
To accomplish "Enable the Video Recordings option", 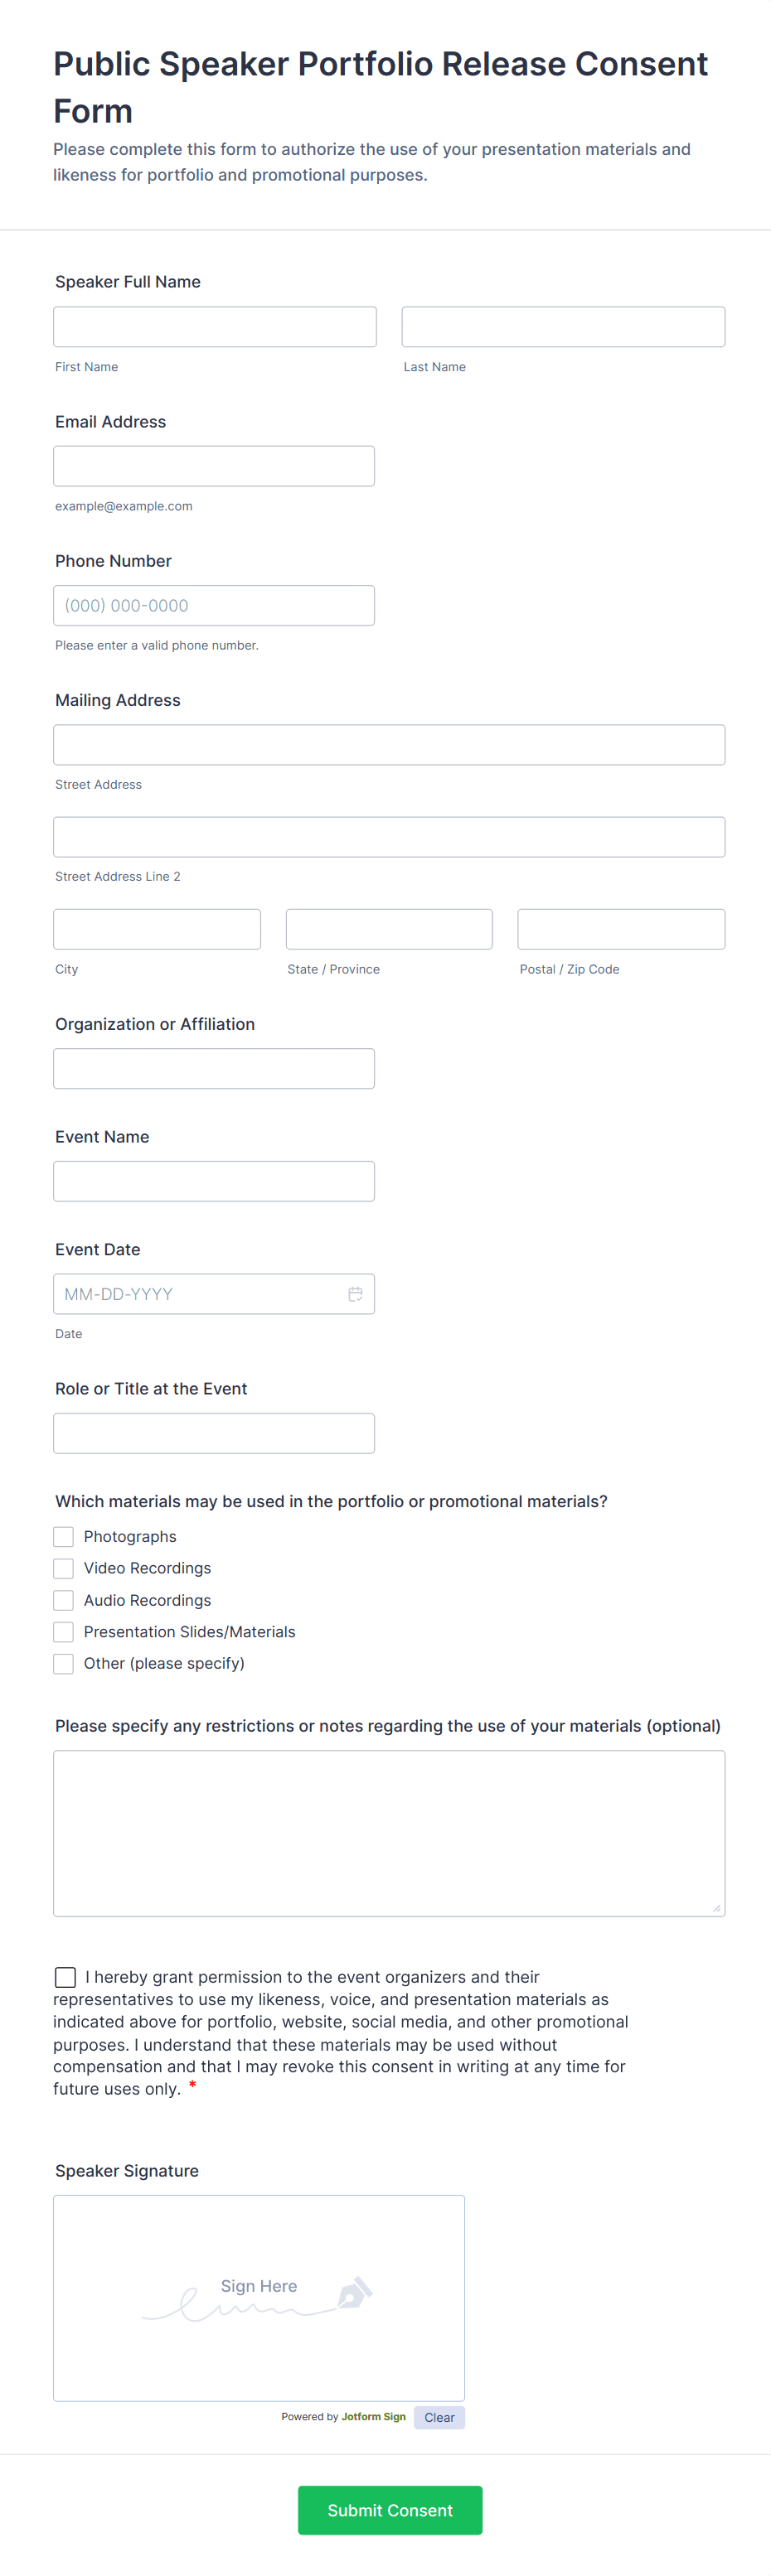I will [x=64, y=1568].
